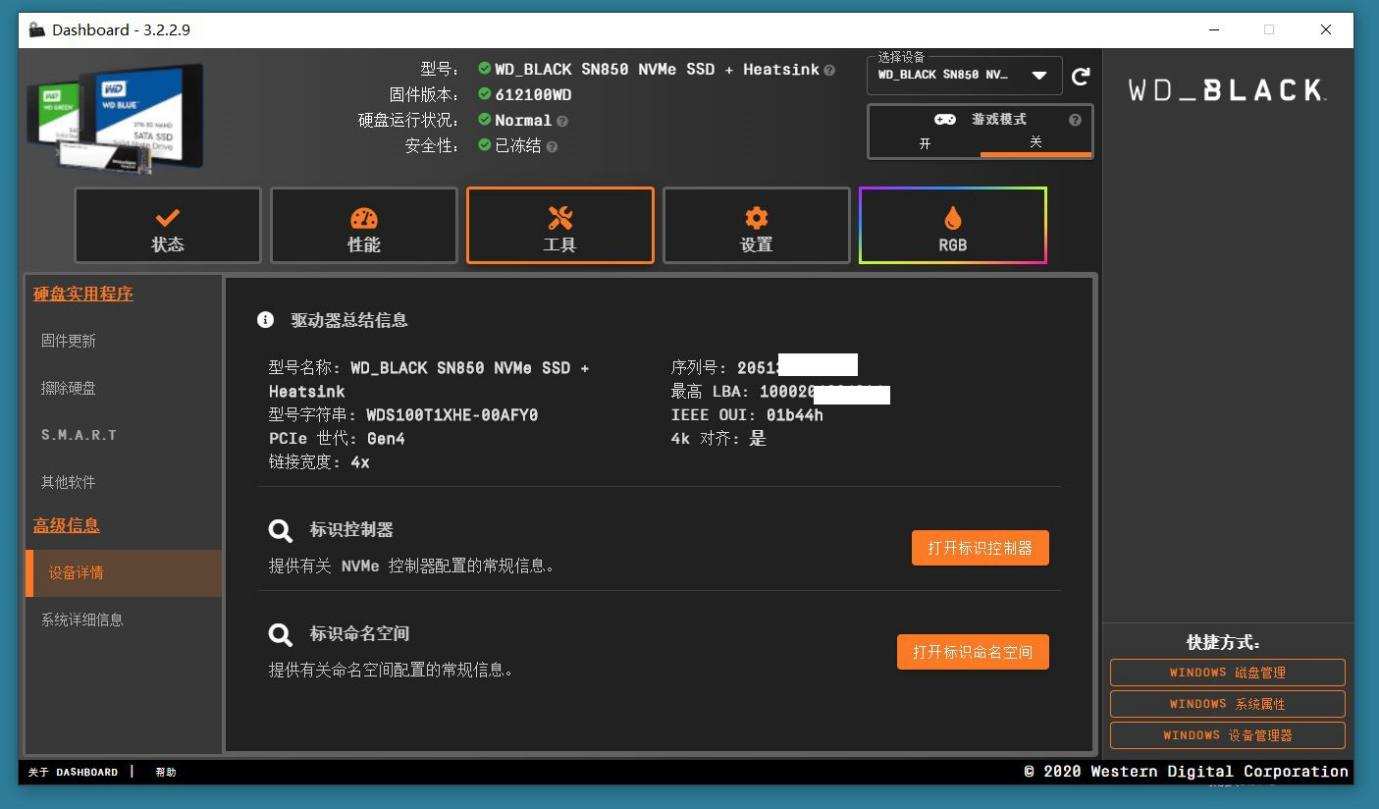Click the refresh device list icon
The image size is (1379, 809).
1080,76
